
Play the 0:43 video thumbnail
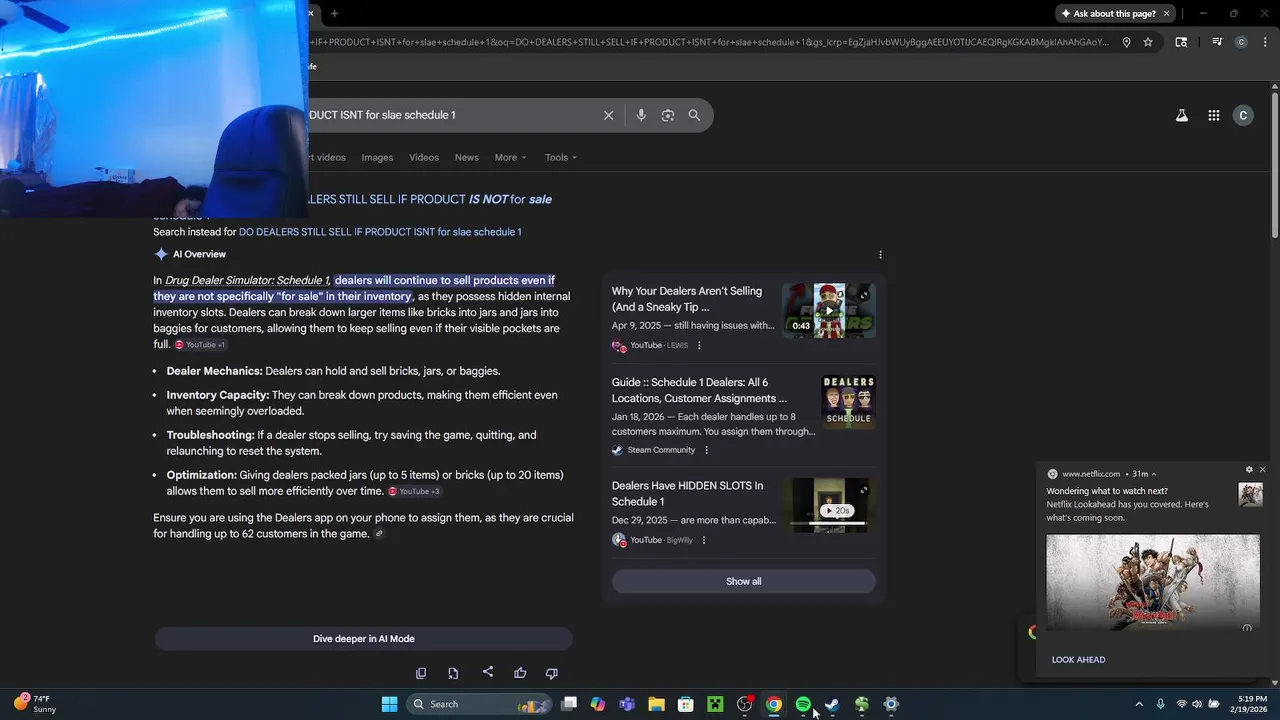point(829,310)
